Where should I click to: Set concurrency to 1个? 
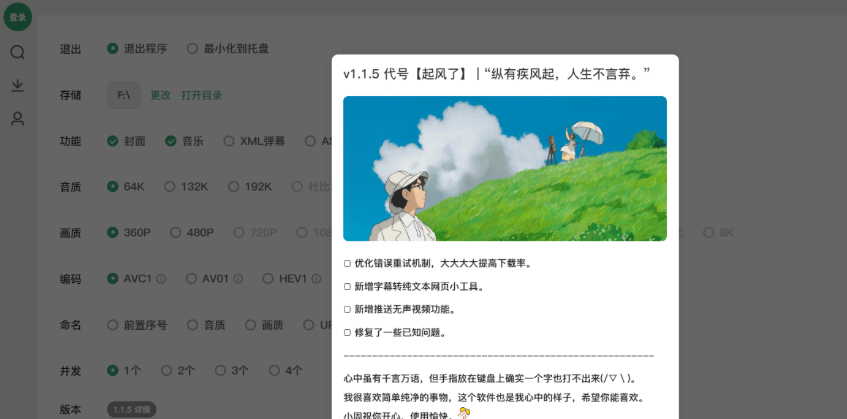124,370
